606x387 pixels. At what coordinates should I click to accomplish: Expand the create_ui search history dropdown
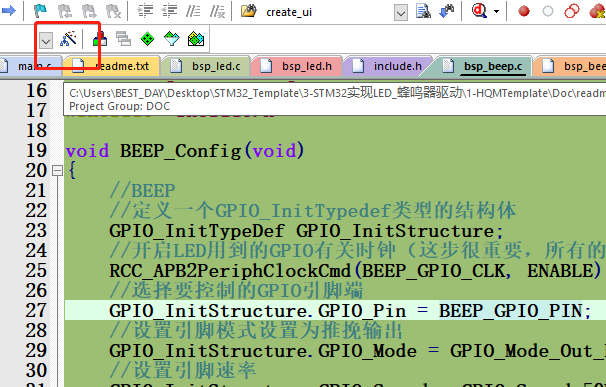pos(401,14)
